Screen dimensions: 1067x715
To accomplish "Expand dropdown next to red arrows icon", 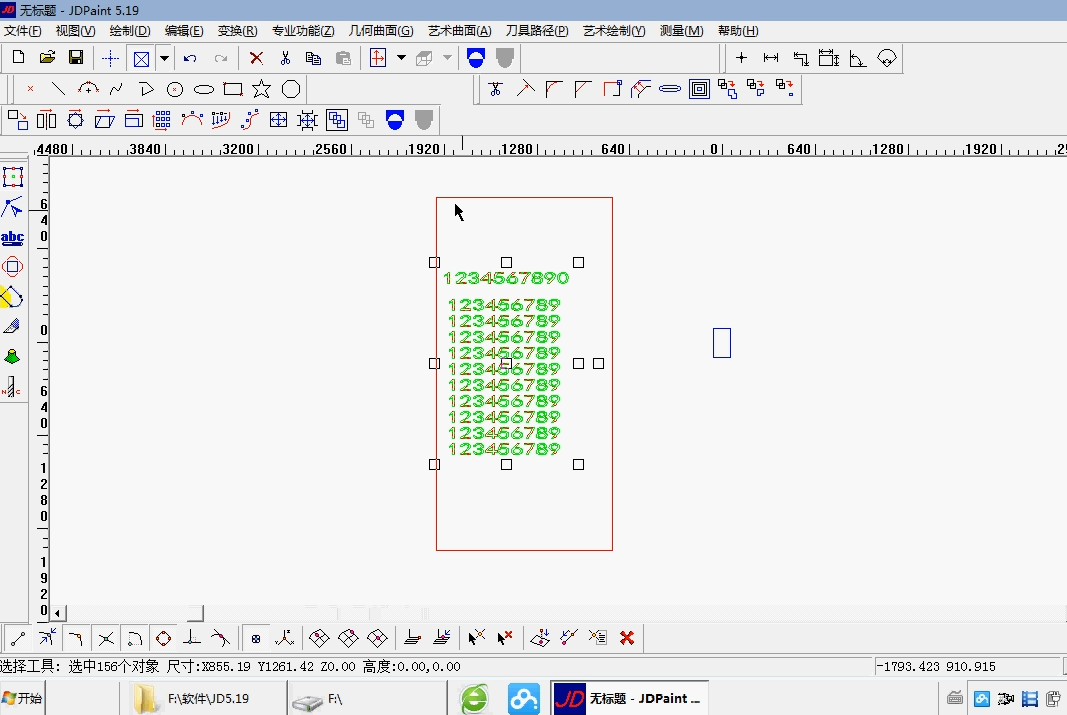I will tap(401, 58).
